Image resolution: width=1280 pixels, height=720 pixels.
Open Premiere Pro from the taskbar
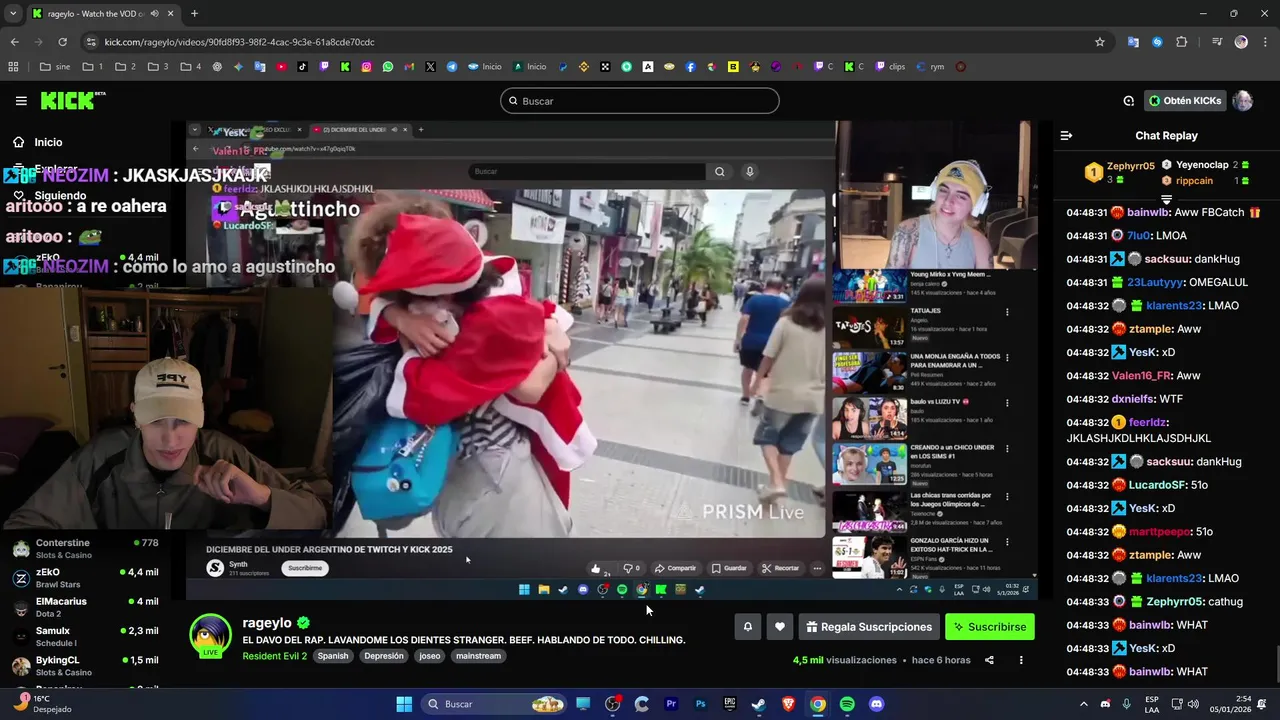(x=671, y=704)
